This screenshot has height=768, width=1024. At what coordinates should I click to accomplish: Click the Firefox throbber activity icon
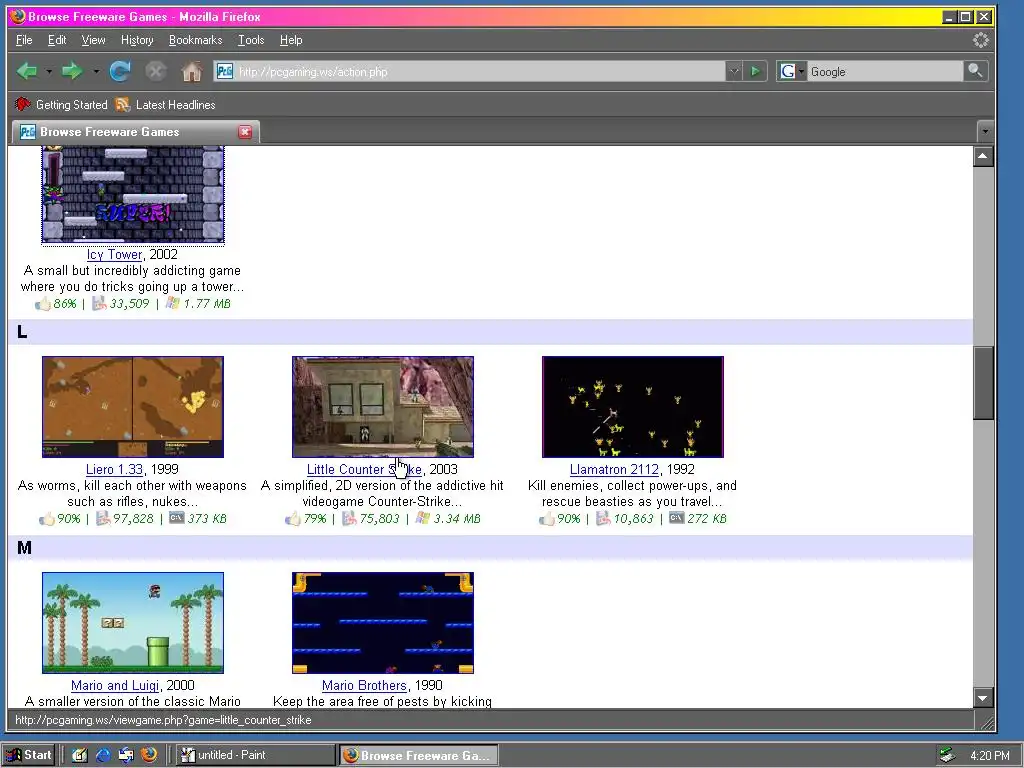981,40
